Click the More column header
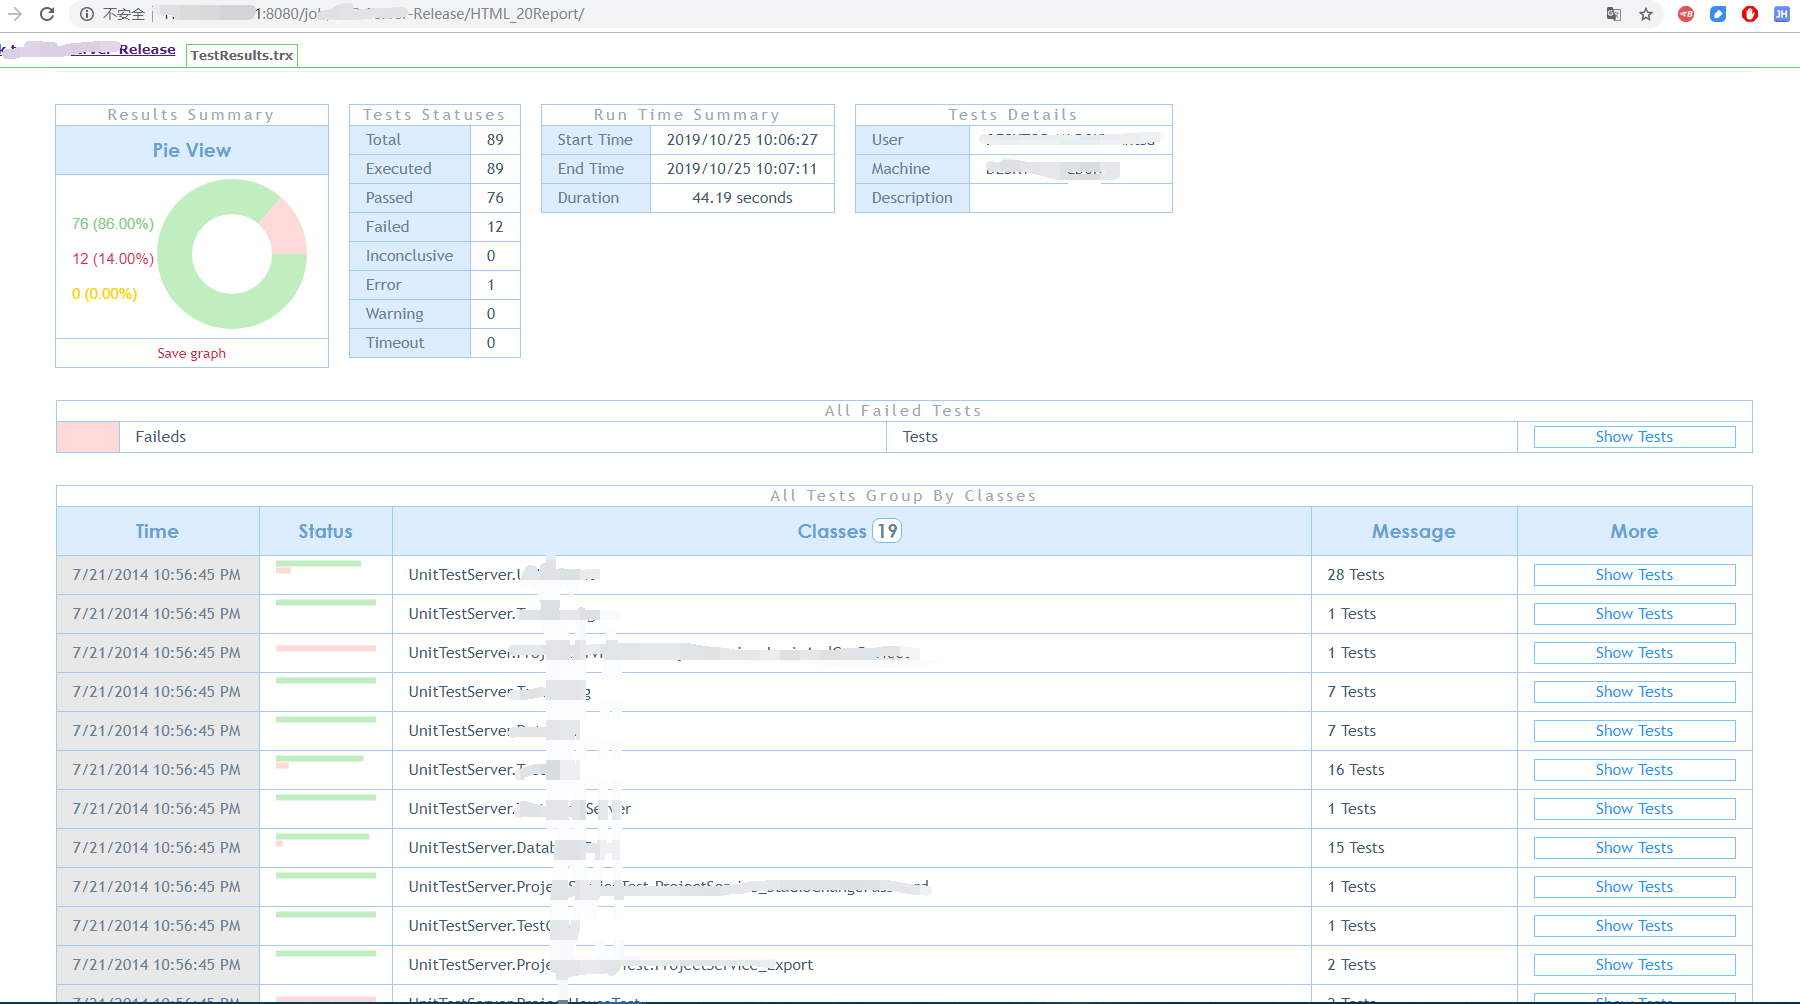The image size is (1800, 1004). (1634, 531)
